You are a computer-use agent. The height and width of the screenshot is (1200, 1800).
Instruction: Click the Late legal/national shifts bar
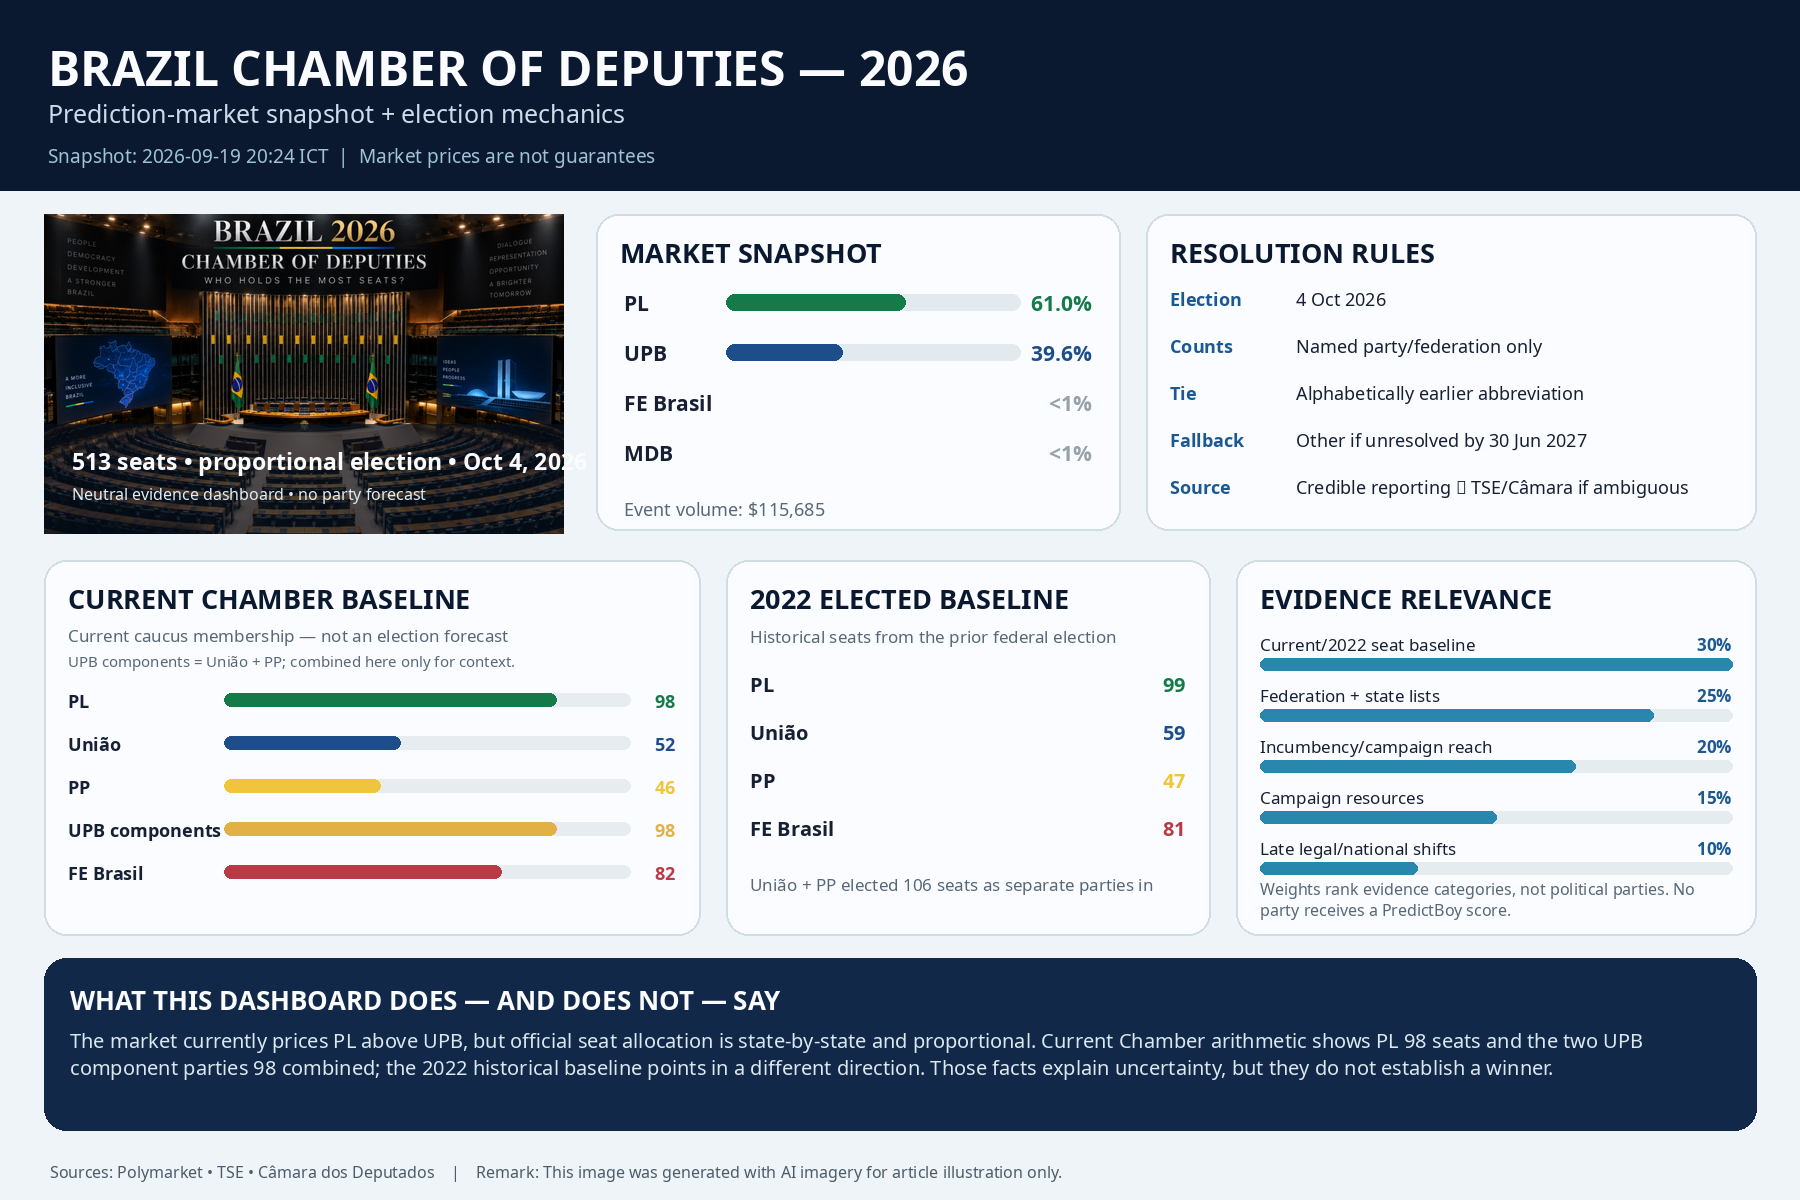tap(1496, 869)
